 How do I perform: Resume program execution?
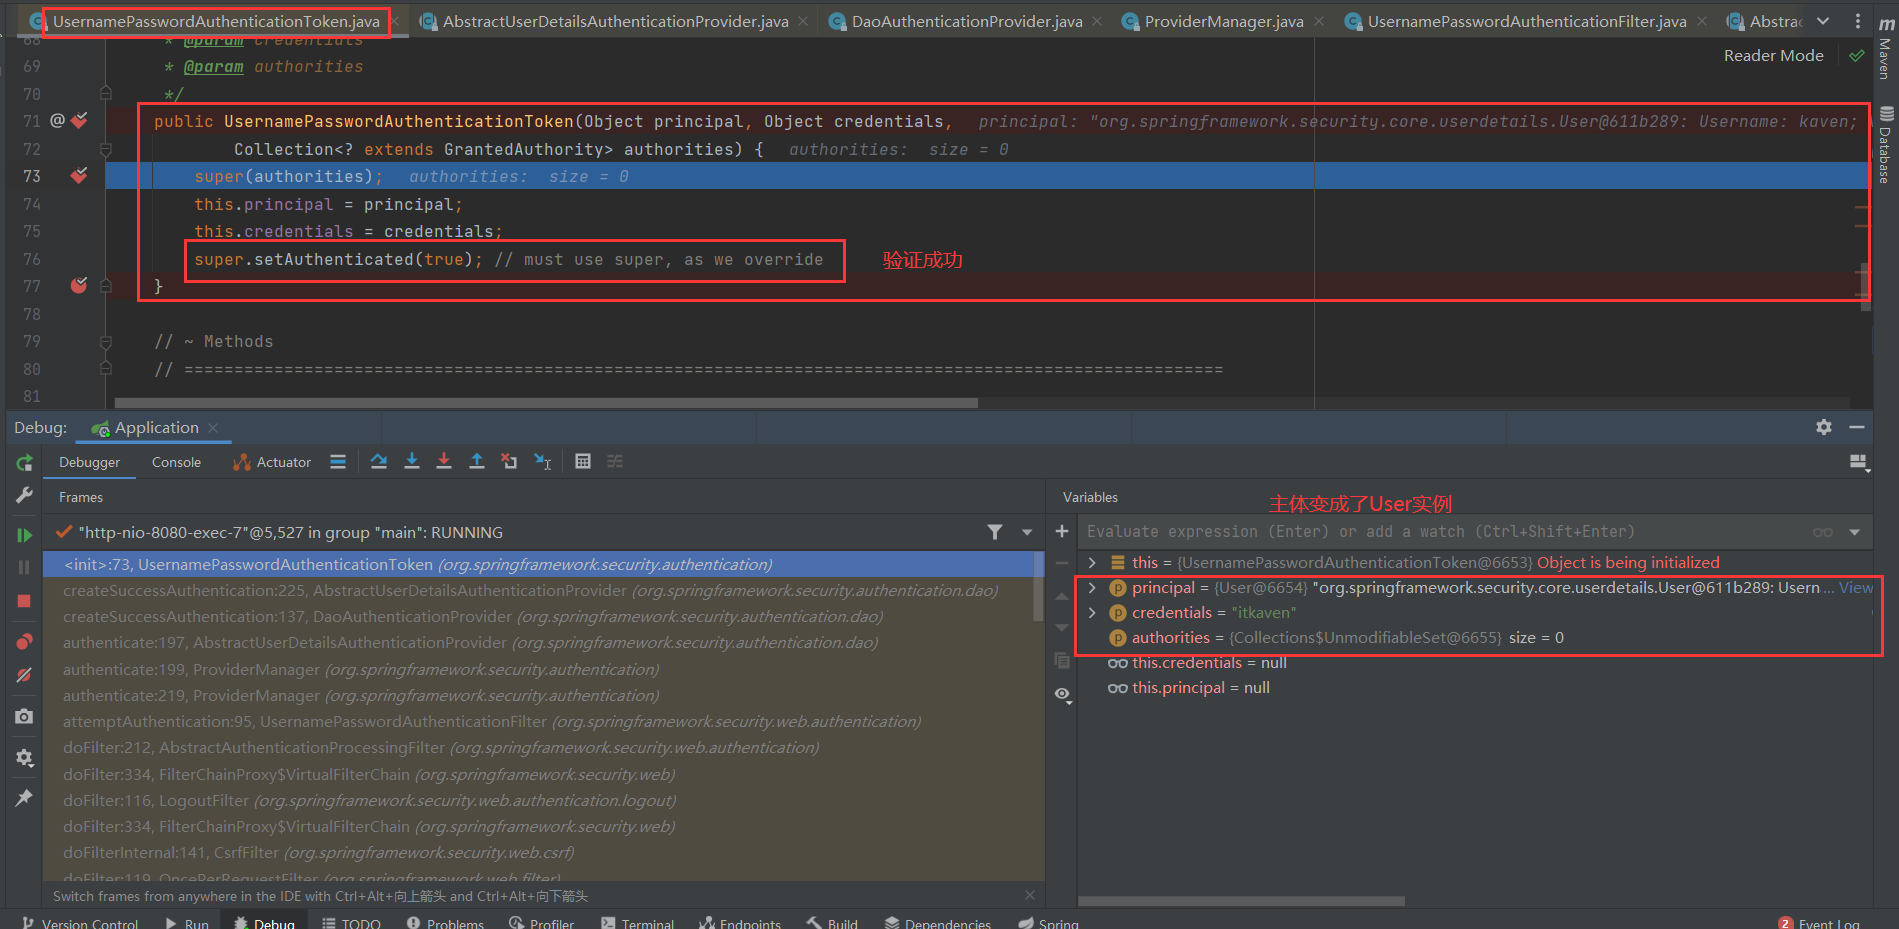click(25, 535)
